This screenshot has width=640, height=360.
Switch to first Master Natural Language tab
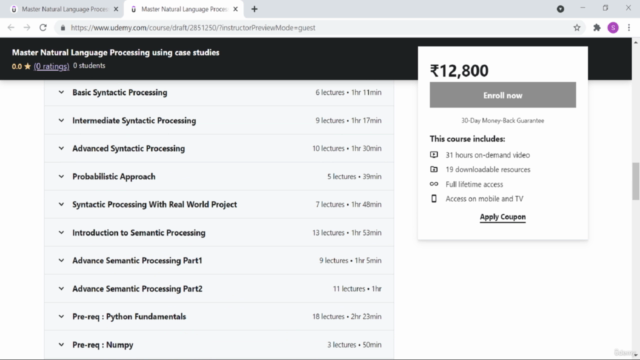pos(63,9)
